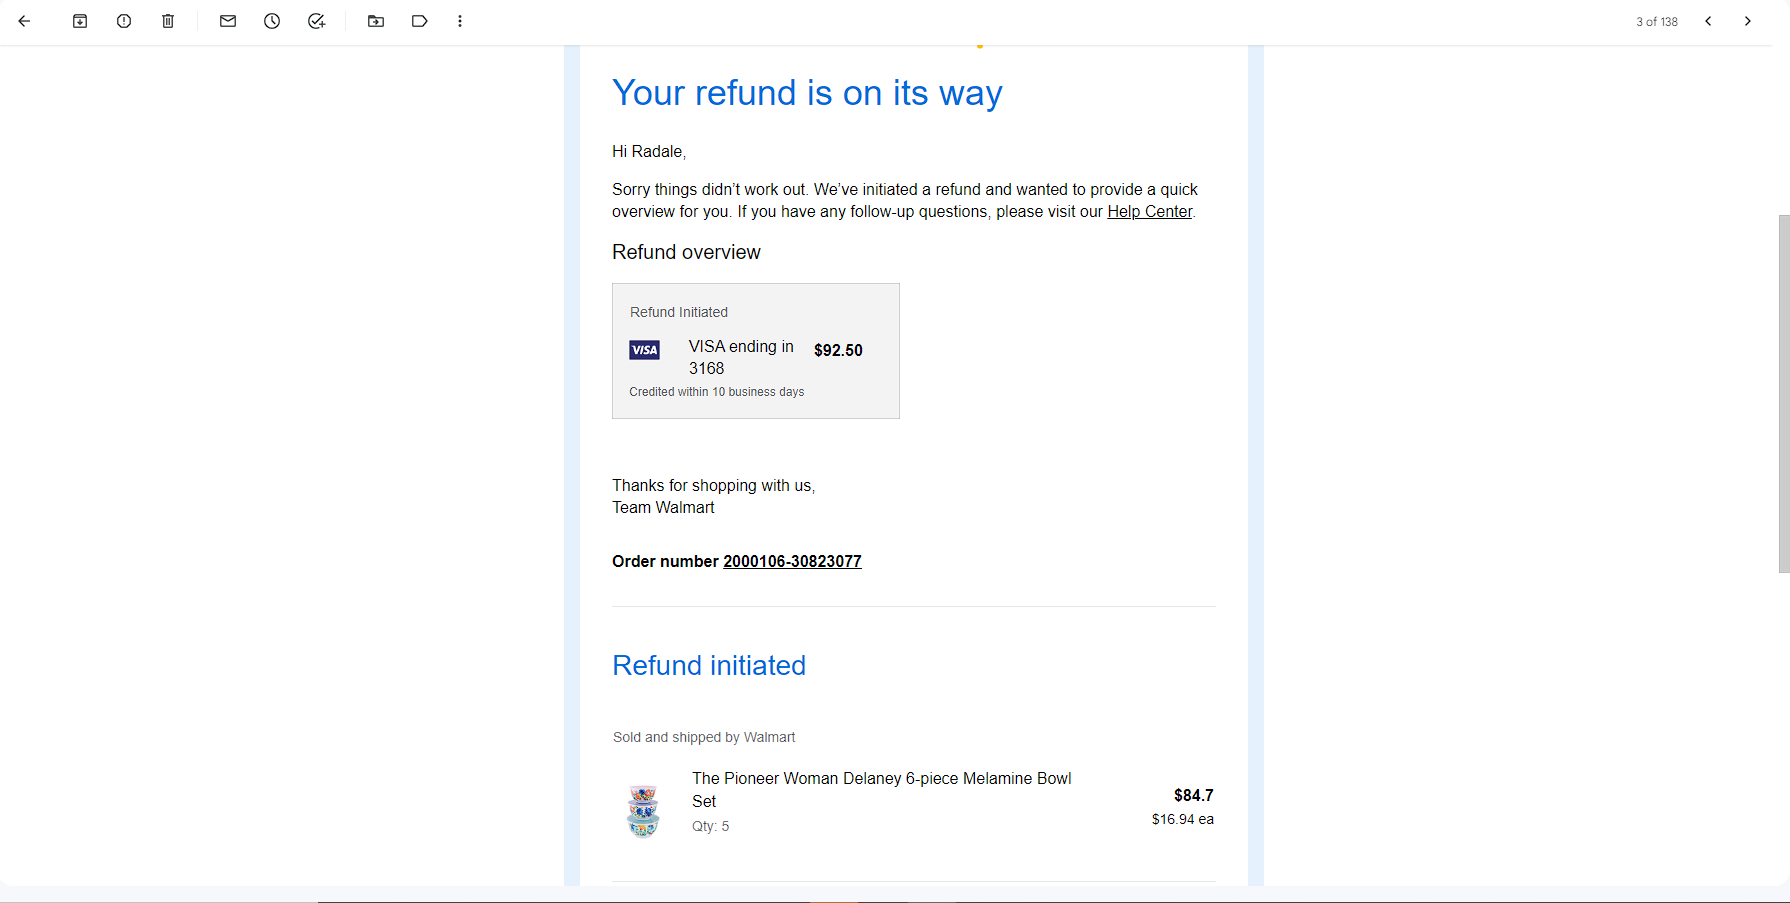Go back to inbox with arrow
This screenshot has height=903, width=1790.
pyautogui.click(x=25, y=21)
